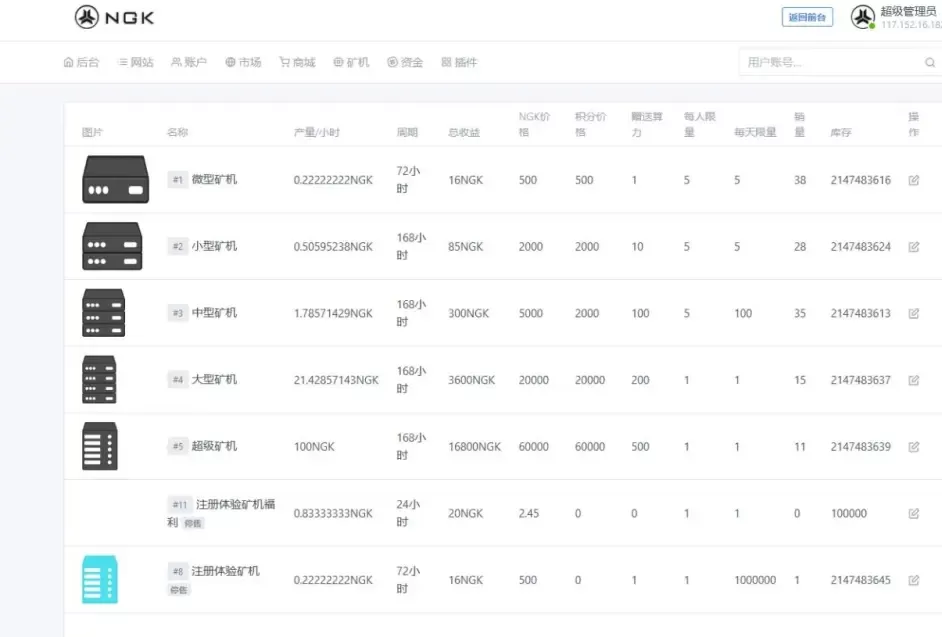
Task: Select the 大型矿机 name
Action: 214,379
